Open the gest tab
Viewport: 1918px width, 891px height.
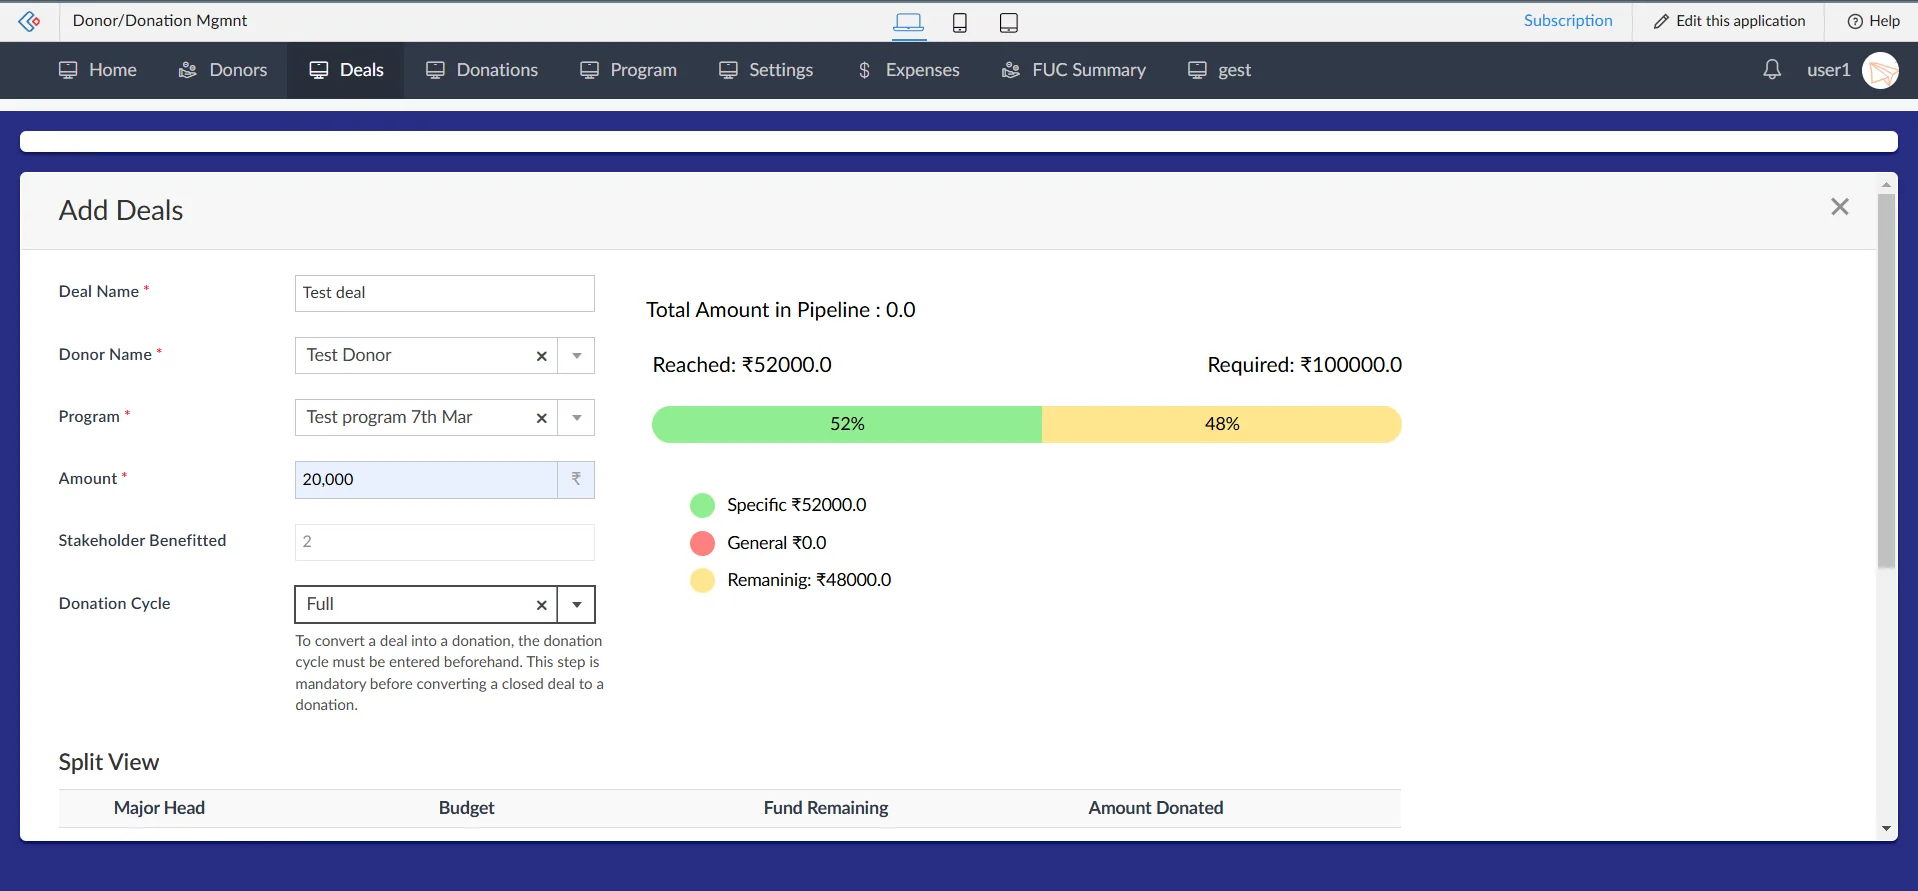[1219, 70]
